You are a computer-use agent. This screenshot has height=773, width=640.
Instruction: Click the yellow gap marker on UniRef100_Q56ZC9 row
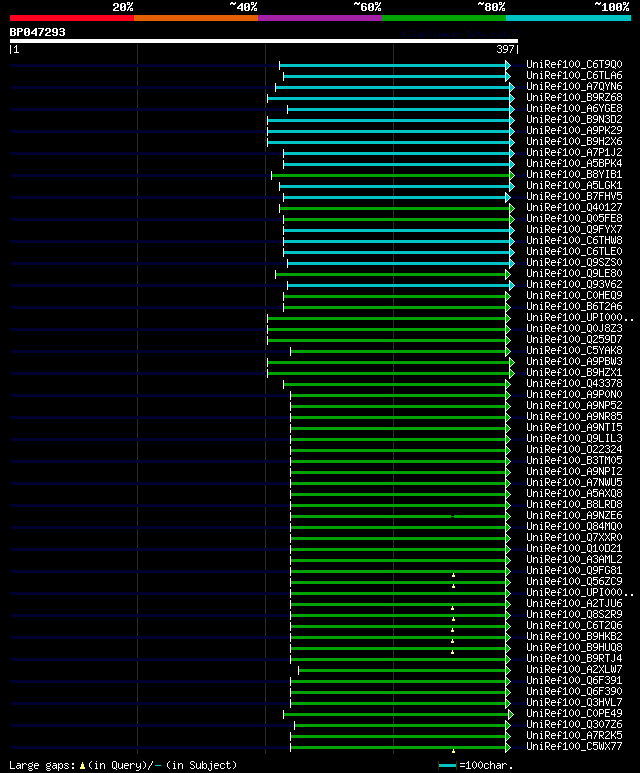453,586
